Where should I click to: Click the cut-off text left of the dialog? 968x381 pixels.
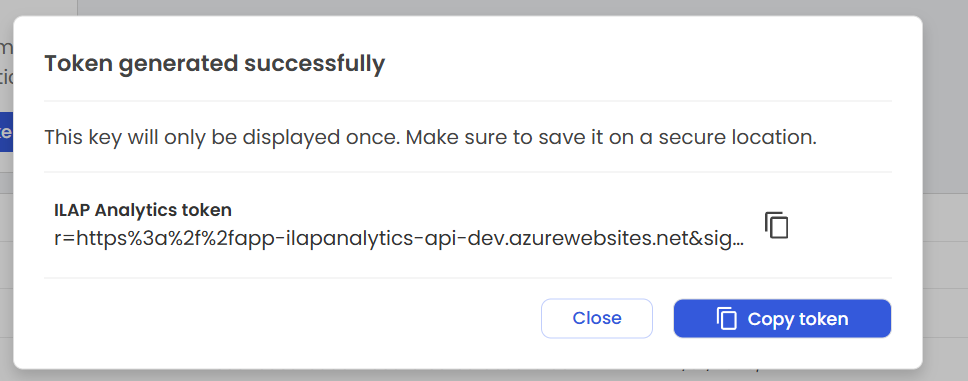6,64
